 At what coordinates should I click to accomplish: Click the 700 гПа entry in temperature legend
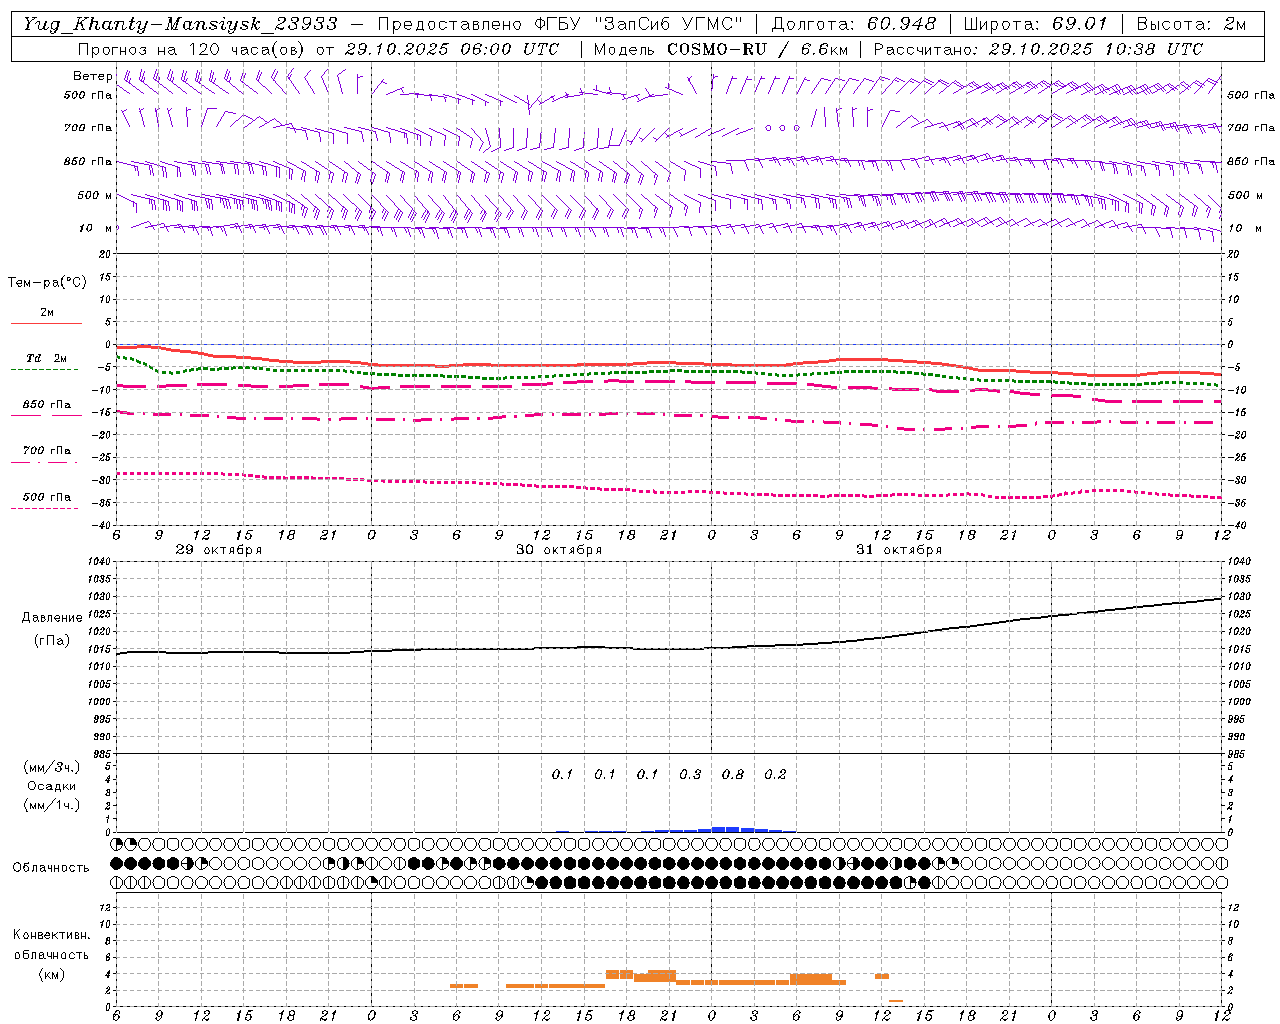pyautogui.click(x=46, y=451)
